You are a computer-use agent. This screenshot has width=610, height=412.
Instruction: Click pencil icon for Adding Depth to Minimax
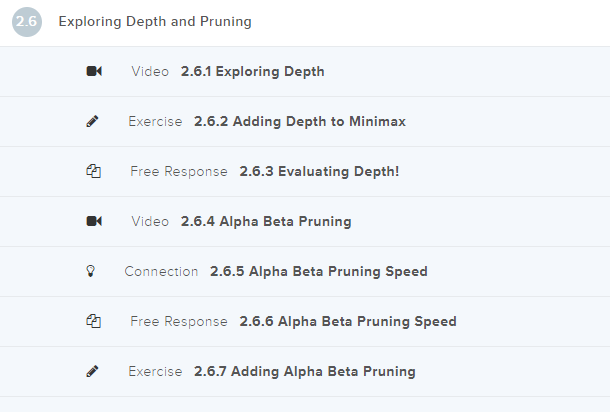[93, 122]
